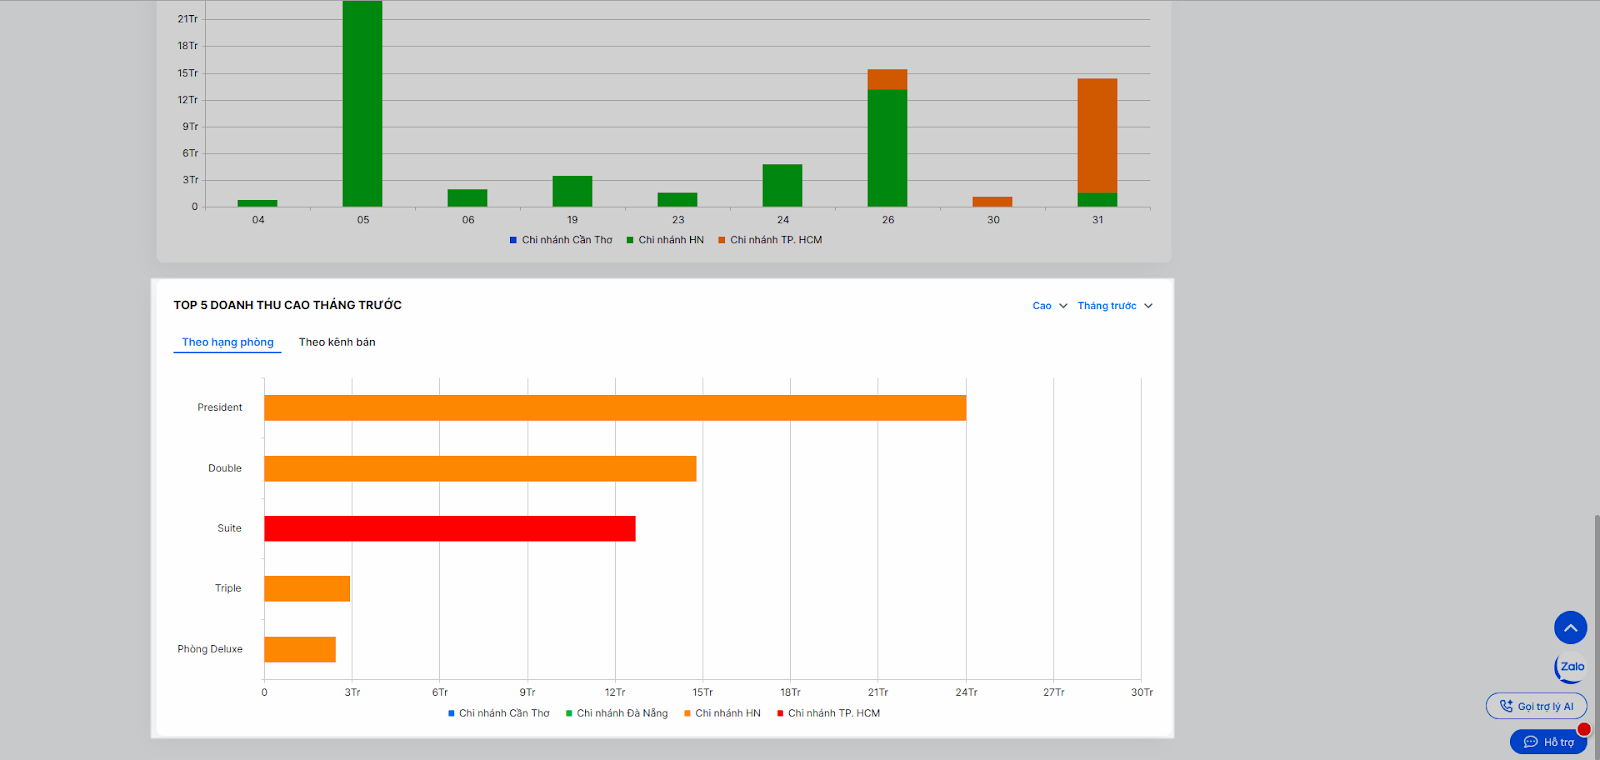Toggle Chi nhánh Đà Nẵng in Top 5 chart legend
Screen dimensions: 1600x760
pos(617,713)
